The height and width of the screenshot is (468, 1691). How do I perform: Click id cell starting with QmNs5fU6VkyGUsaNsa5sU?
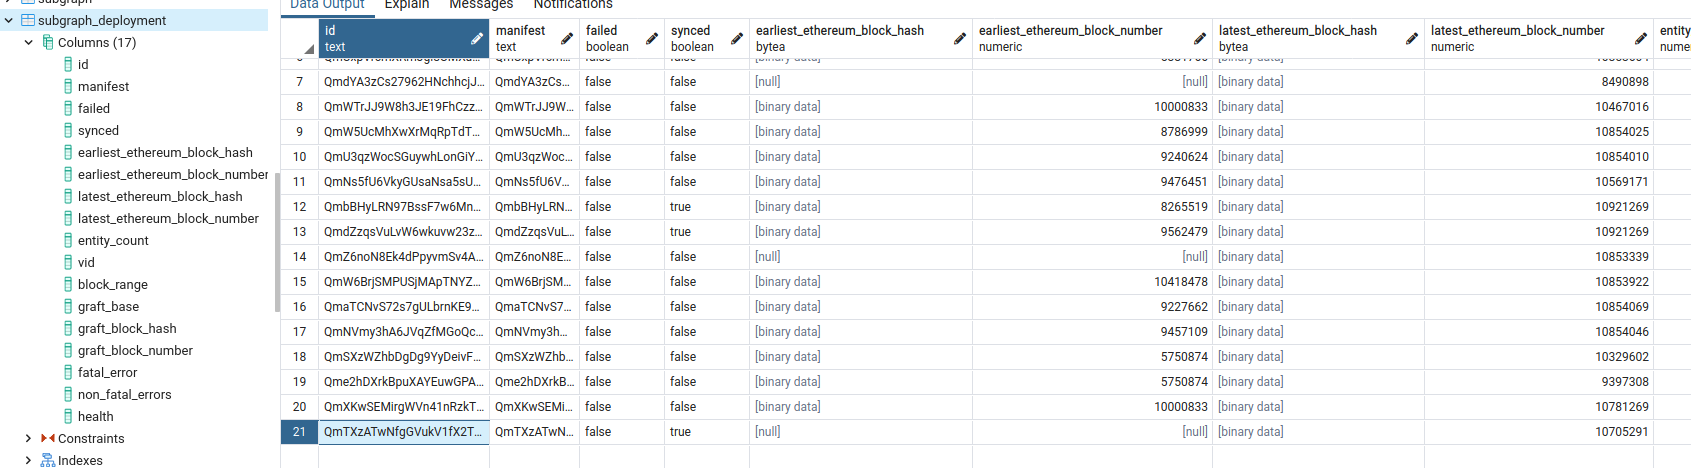(404, 182)
